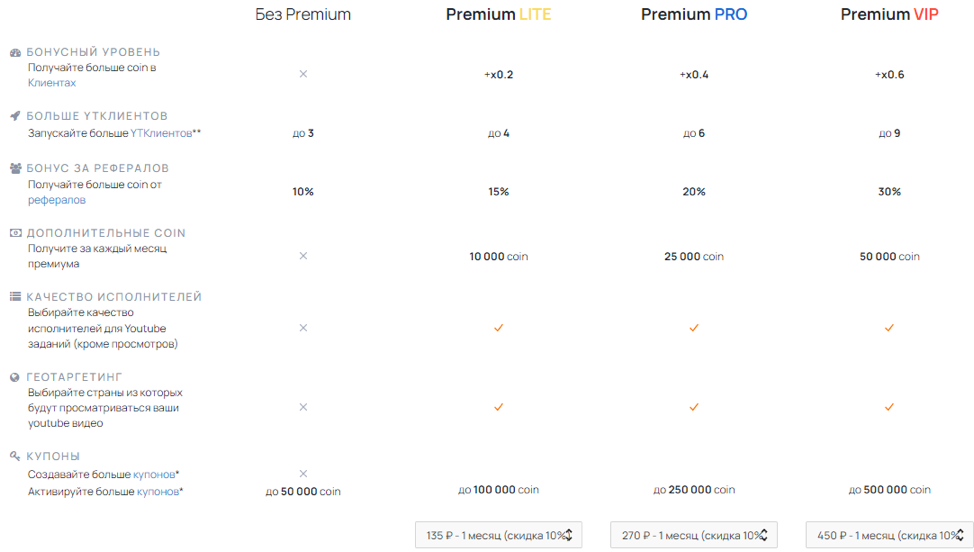Open the Клиентах link

click(x=52, y=83)
